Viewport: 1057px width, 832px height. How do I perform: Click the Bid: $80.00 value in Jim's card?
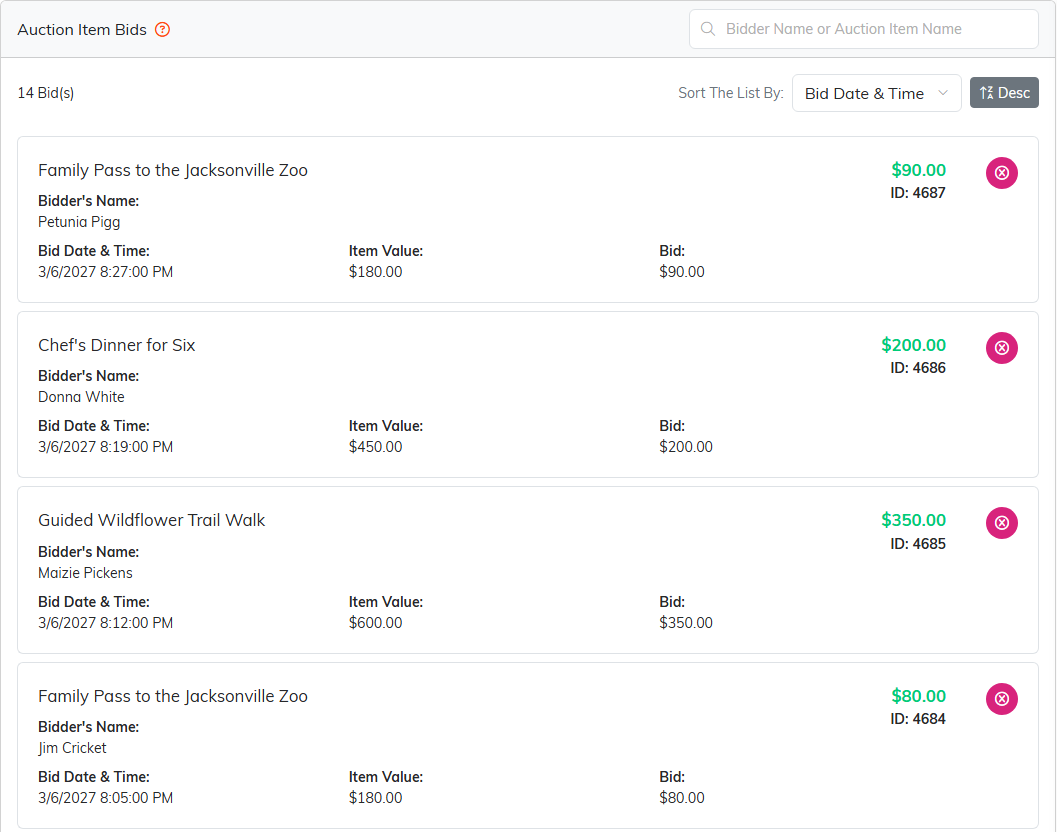pyautogui.click(x=682, y=798)
